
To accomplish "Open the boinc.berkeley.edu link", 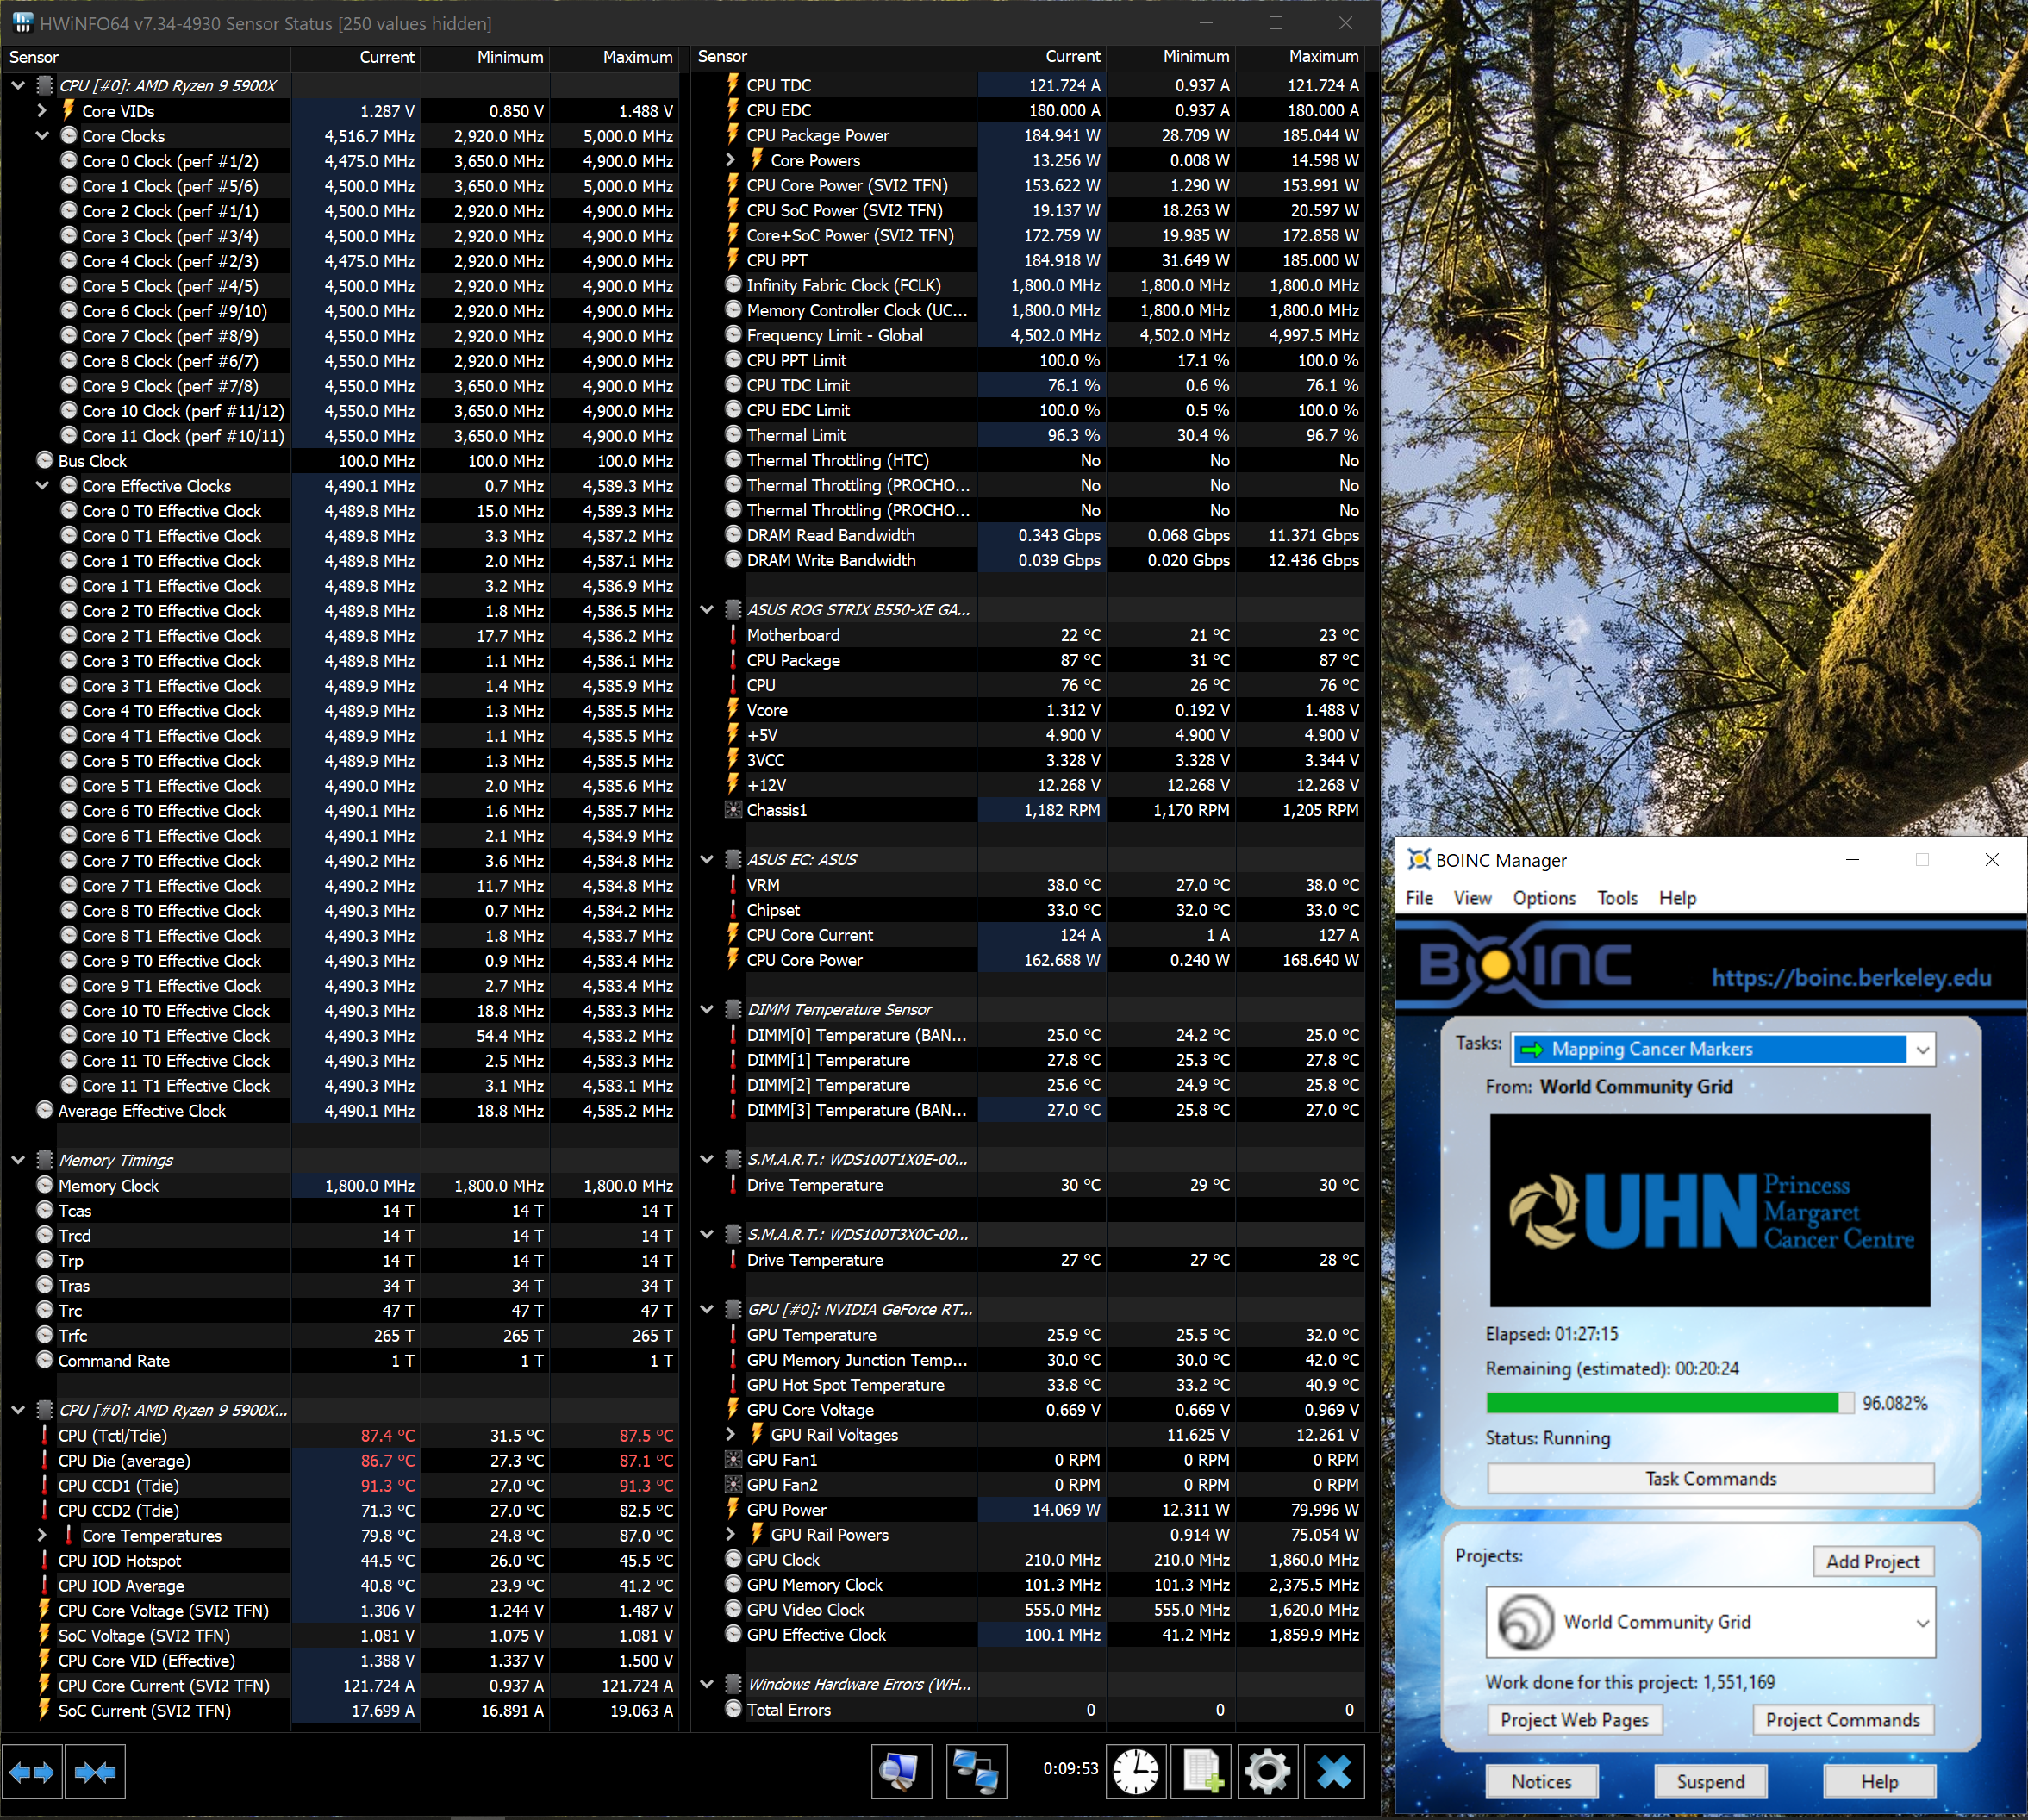I will (x=1851, y=978).
